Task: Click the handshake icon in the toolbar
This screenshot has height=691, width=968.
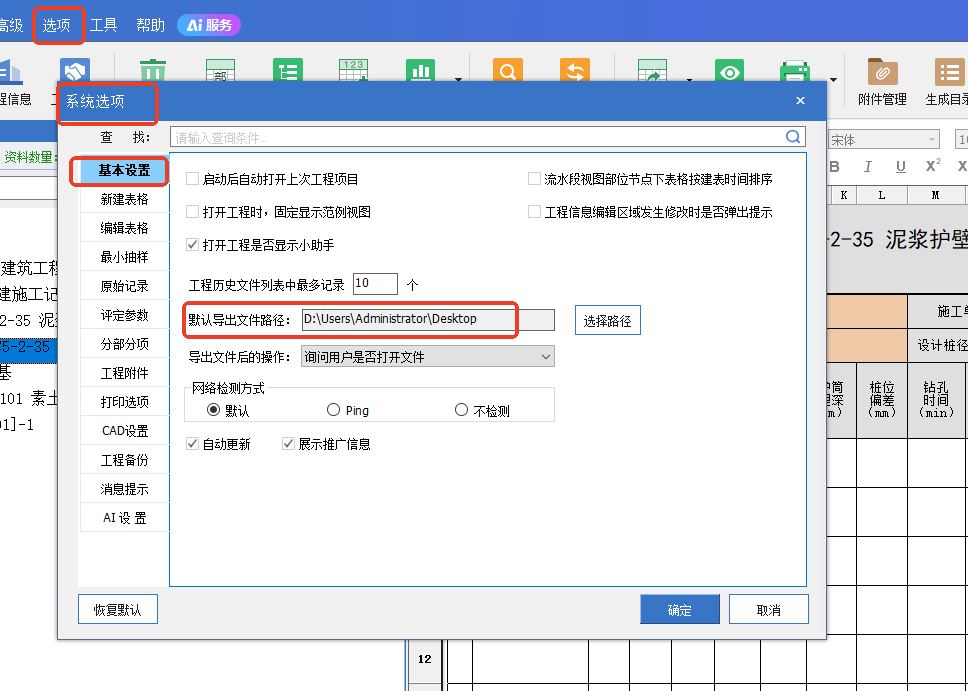Action: pos(75,70)
